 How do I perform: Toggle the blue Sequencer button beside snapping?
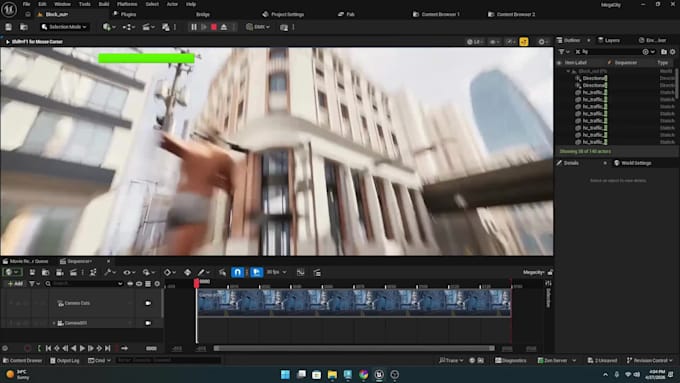tap(256, 272)
